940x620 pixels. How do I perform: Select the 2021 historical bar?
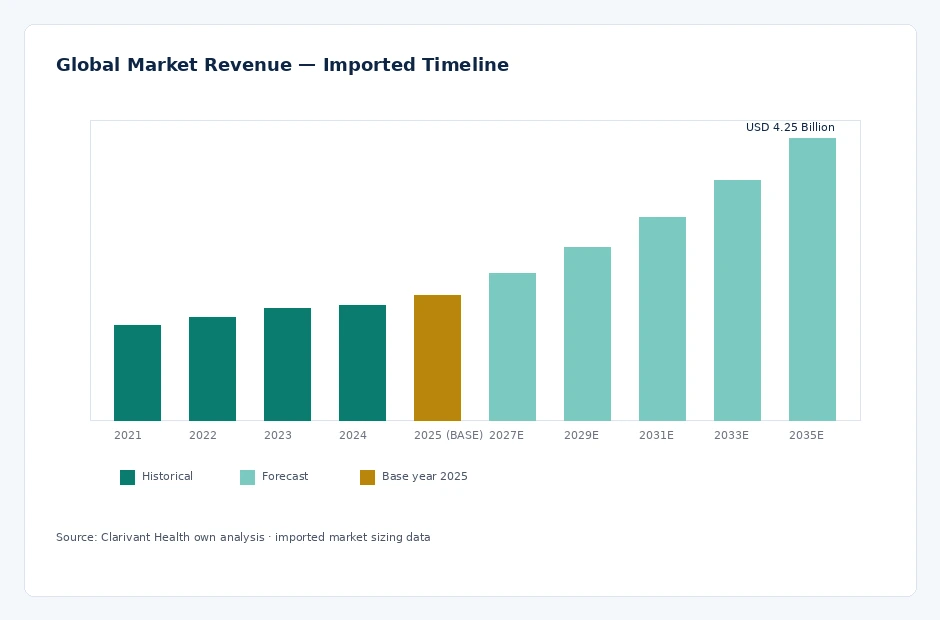[x=137, y=373]
